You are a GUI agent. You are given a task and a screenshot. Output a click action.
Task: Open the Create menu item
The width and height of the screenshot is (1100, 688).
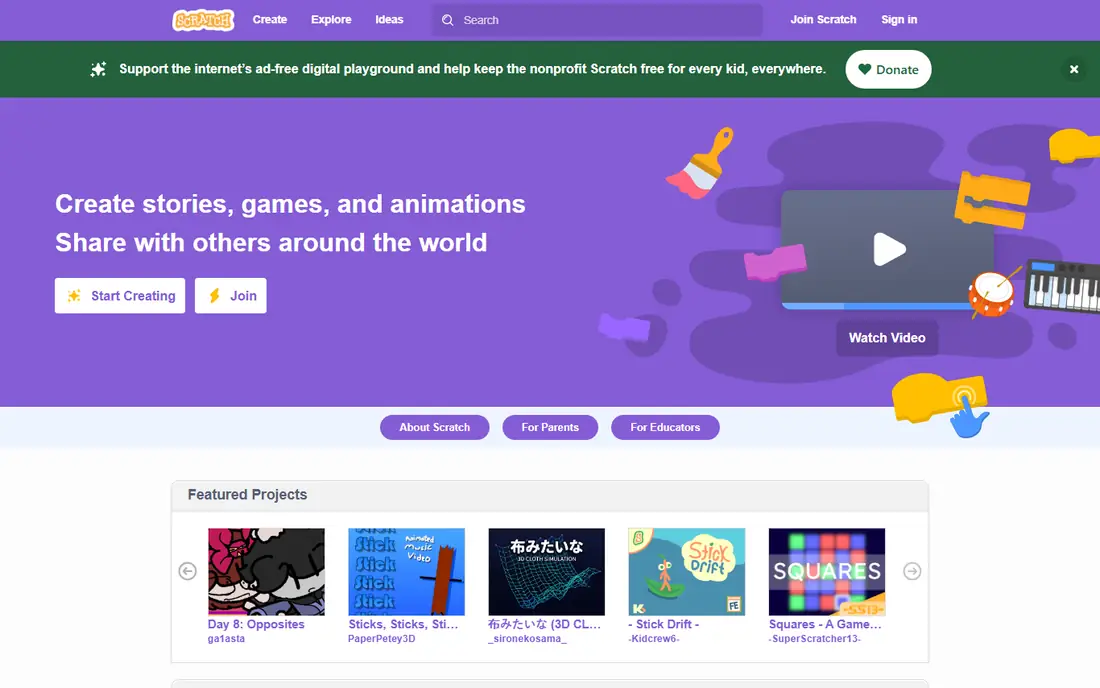tap(269, 20)
